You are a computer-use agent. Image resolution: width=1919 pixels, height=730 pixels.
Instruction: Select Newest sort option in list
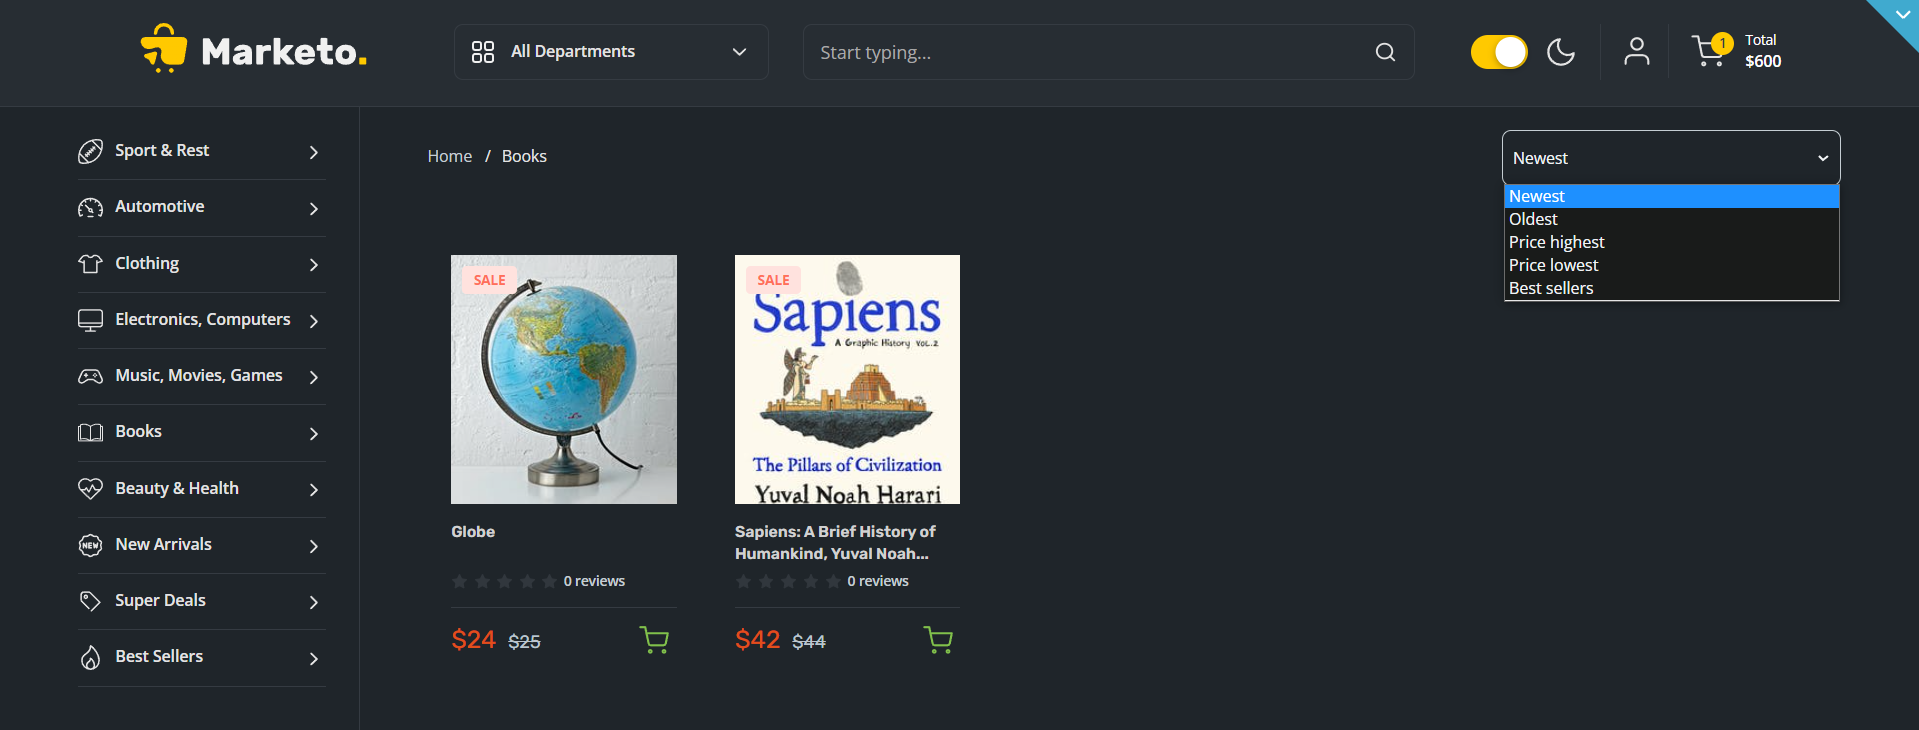[1672, 197]
